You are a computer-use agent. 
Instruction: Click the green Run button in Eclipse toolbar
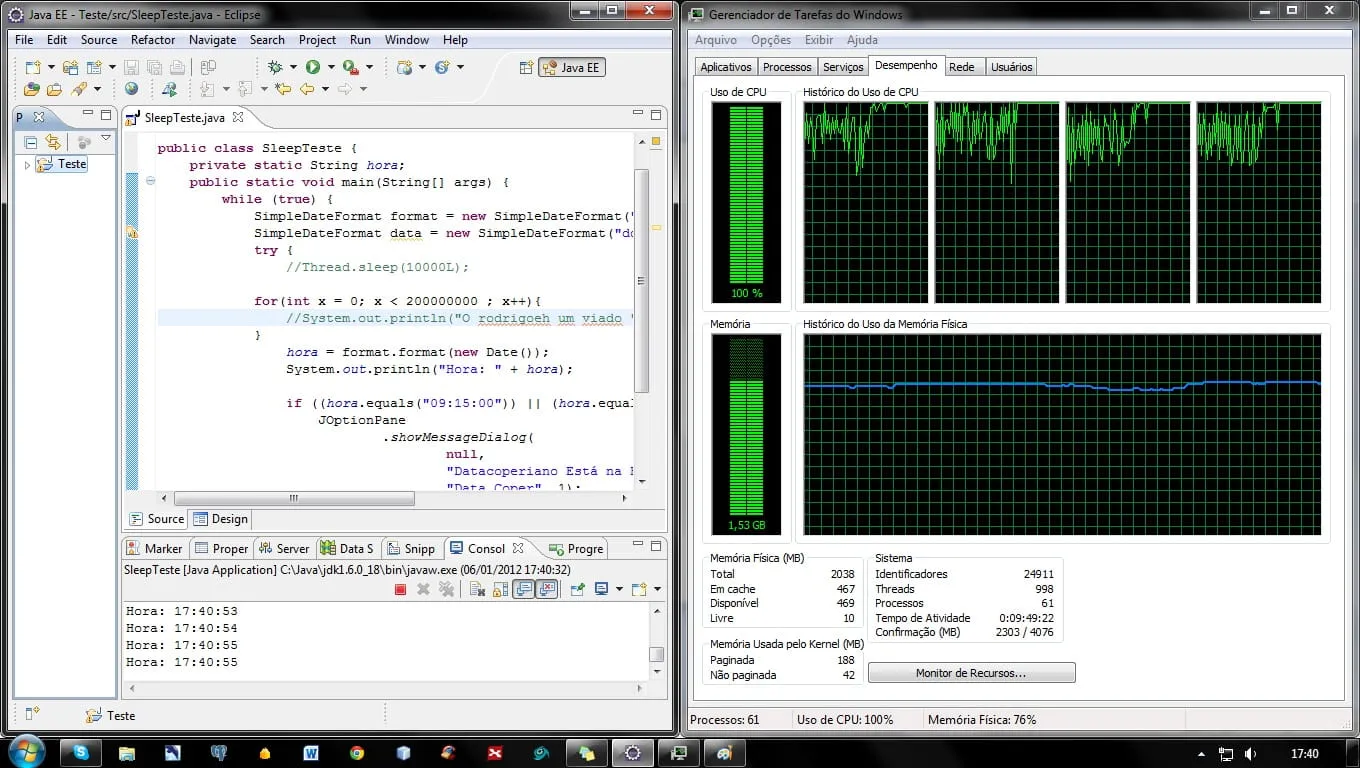pos(313,67)
